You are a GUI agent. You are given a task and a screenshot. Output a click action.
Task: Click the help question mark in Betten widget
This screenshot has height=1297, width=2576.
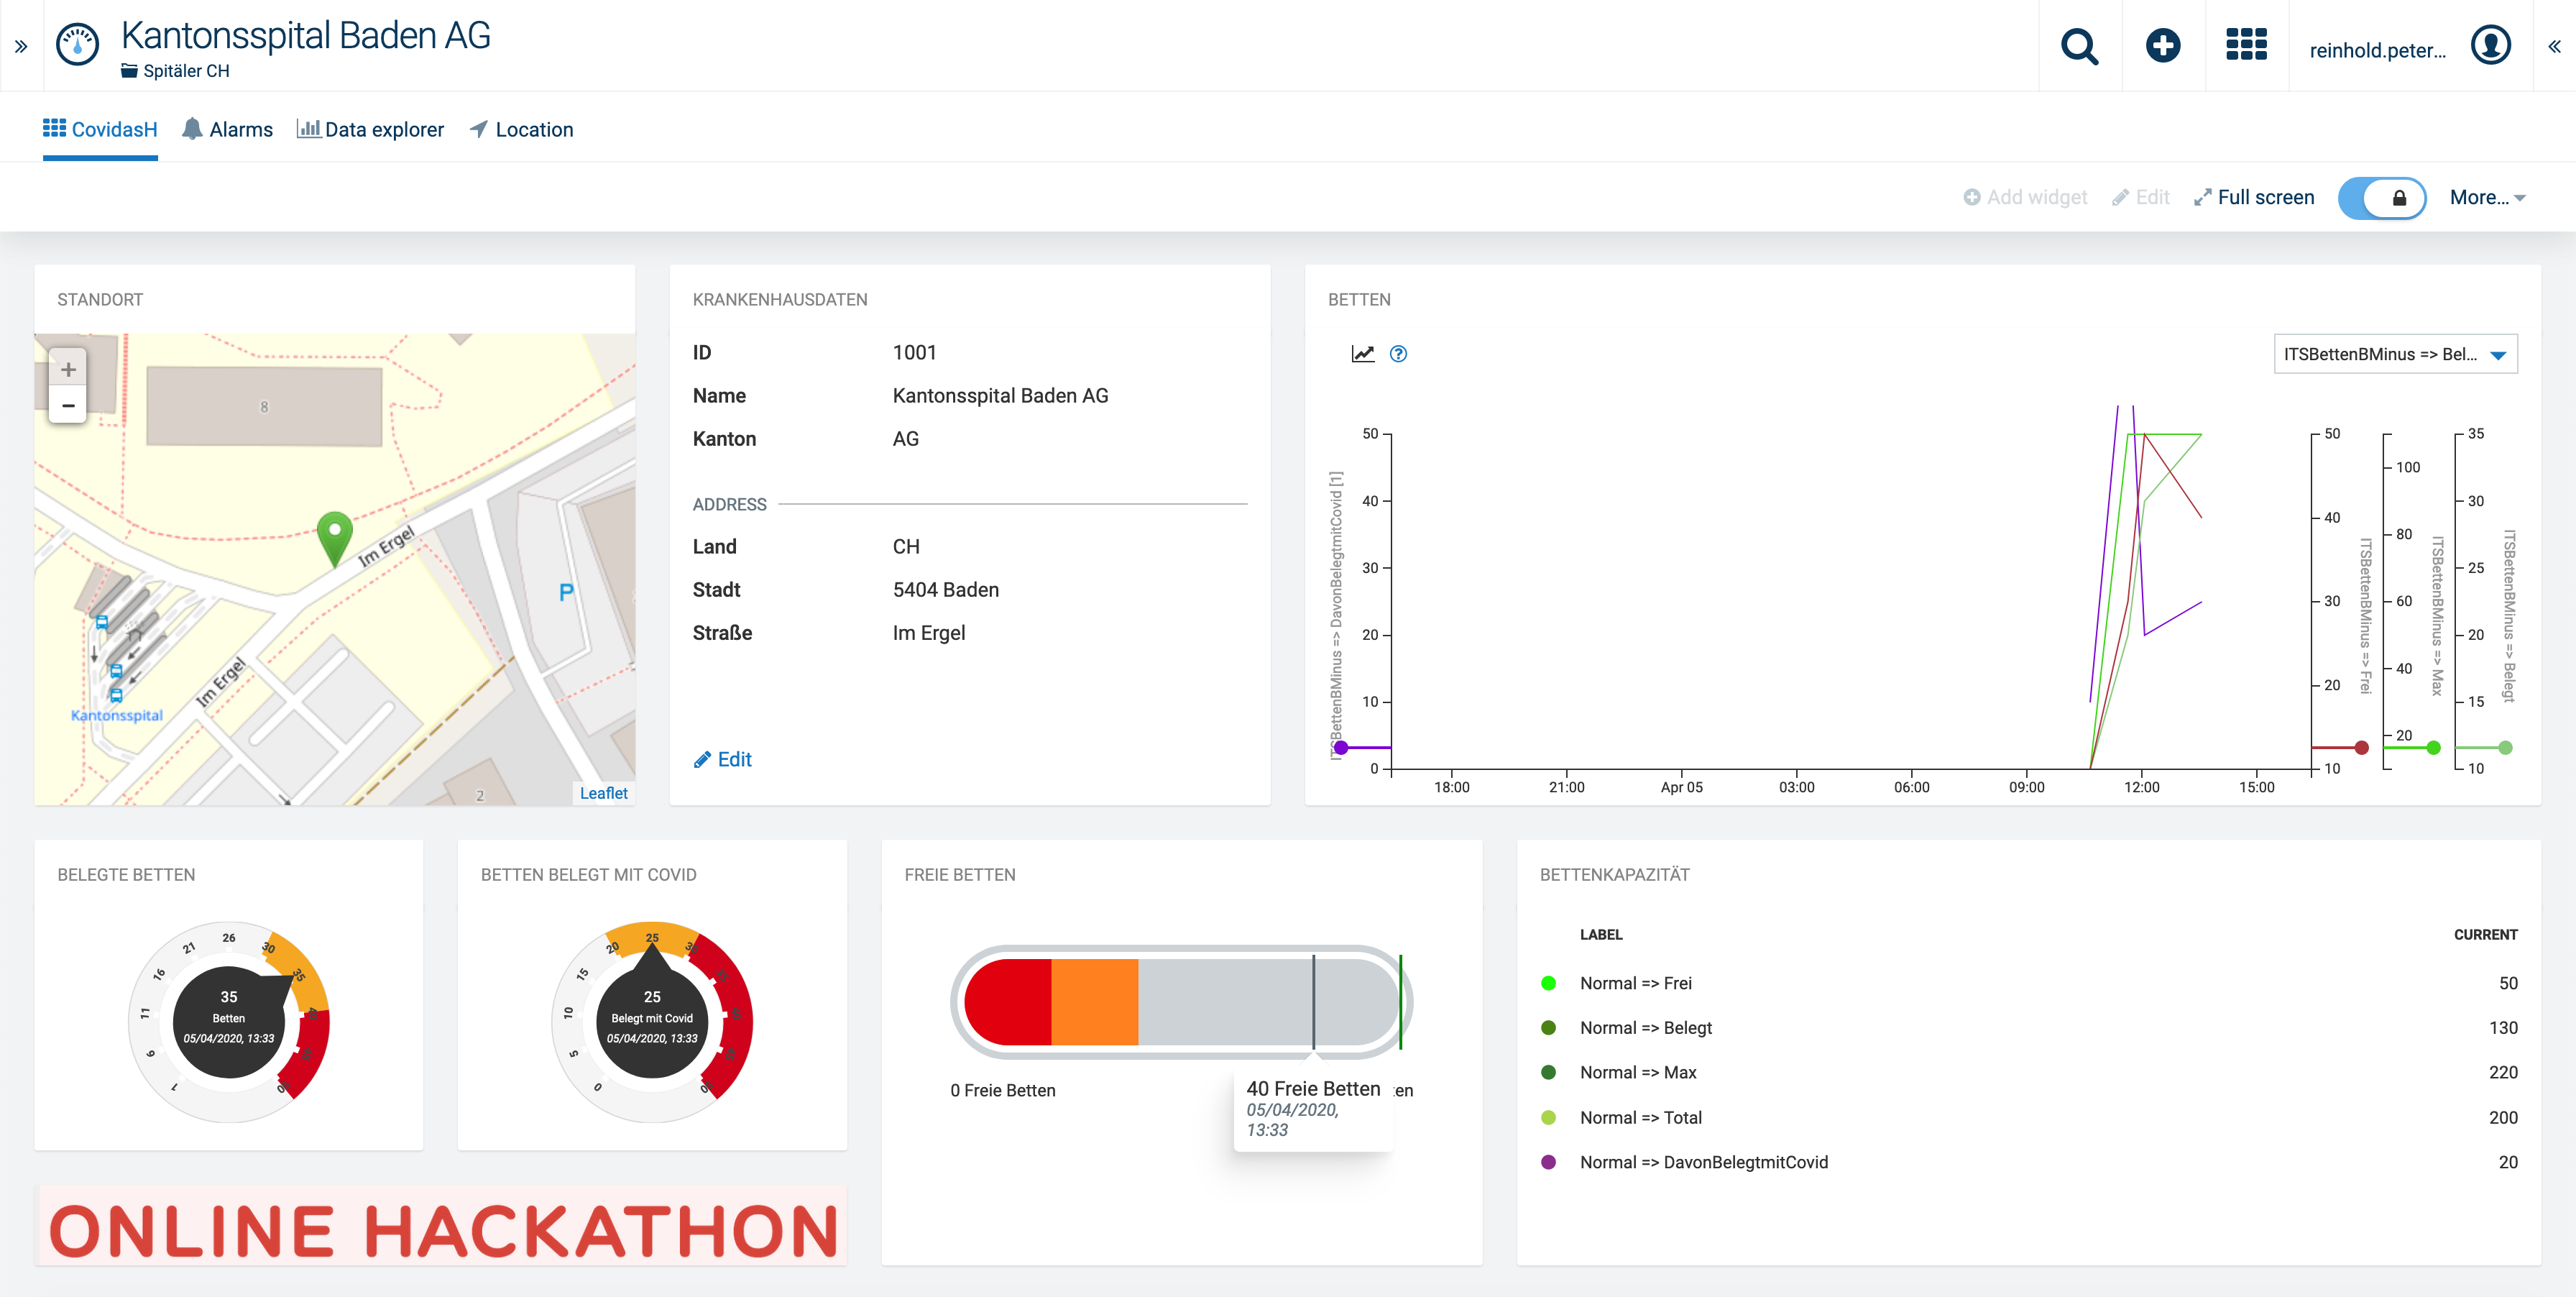tap(1398, 354)
